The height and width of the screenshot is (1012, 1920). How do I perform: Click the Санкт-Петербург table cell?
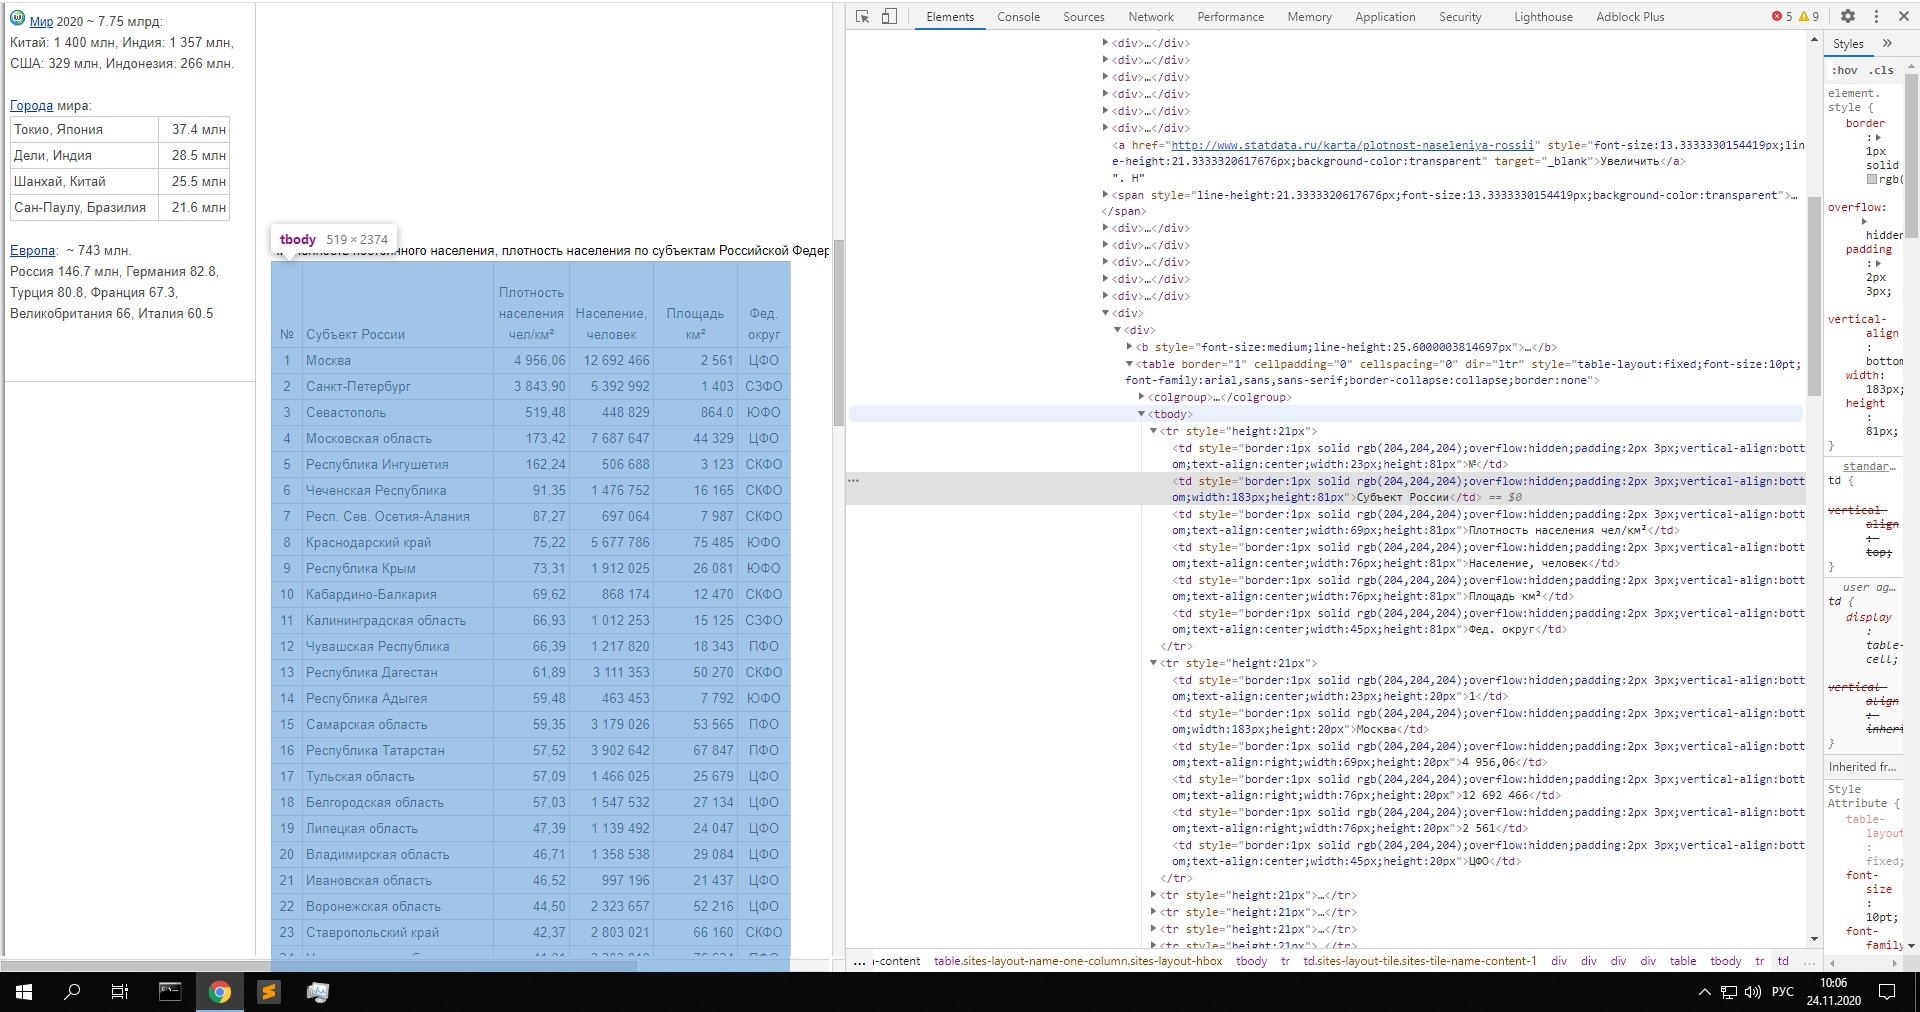[x=397, y=386]
